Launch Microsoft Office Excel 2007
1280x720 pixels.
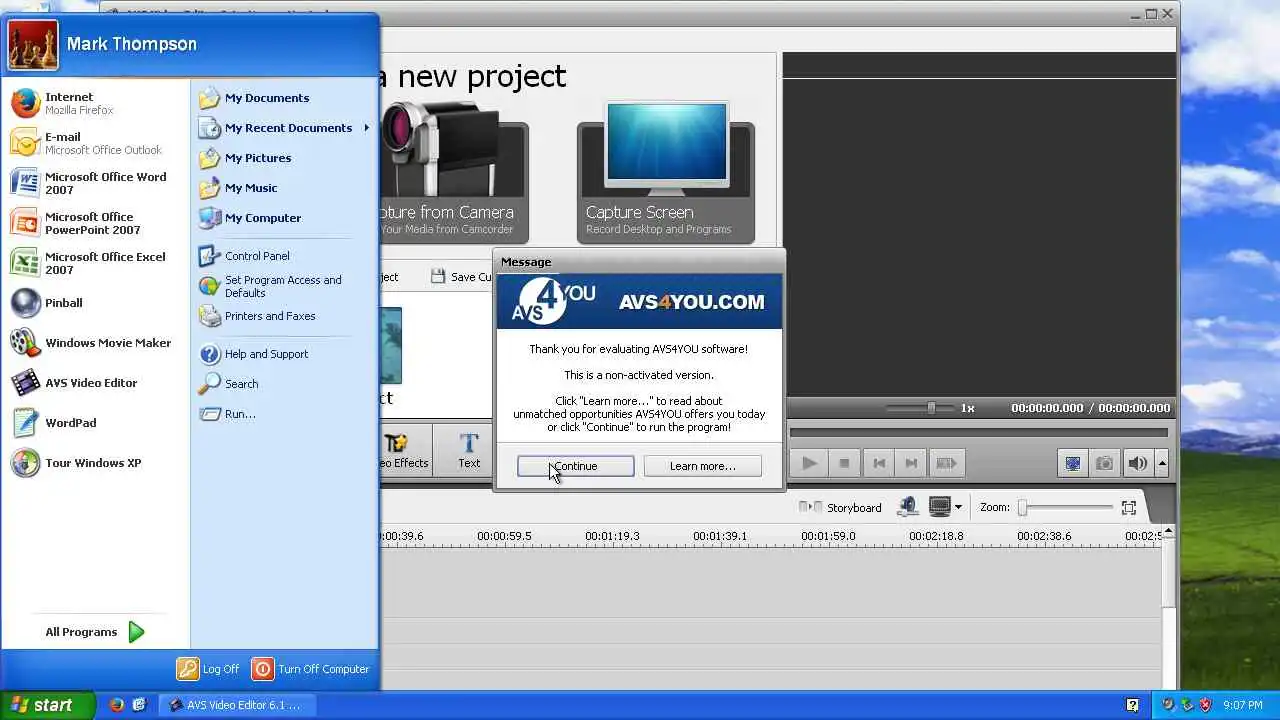click(x=95, y=263)
